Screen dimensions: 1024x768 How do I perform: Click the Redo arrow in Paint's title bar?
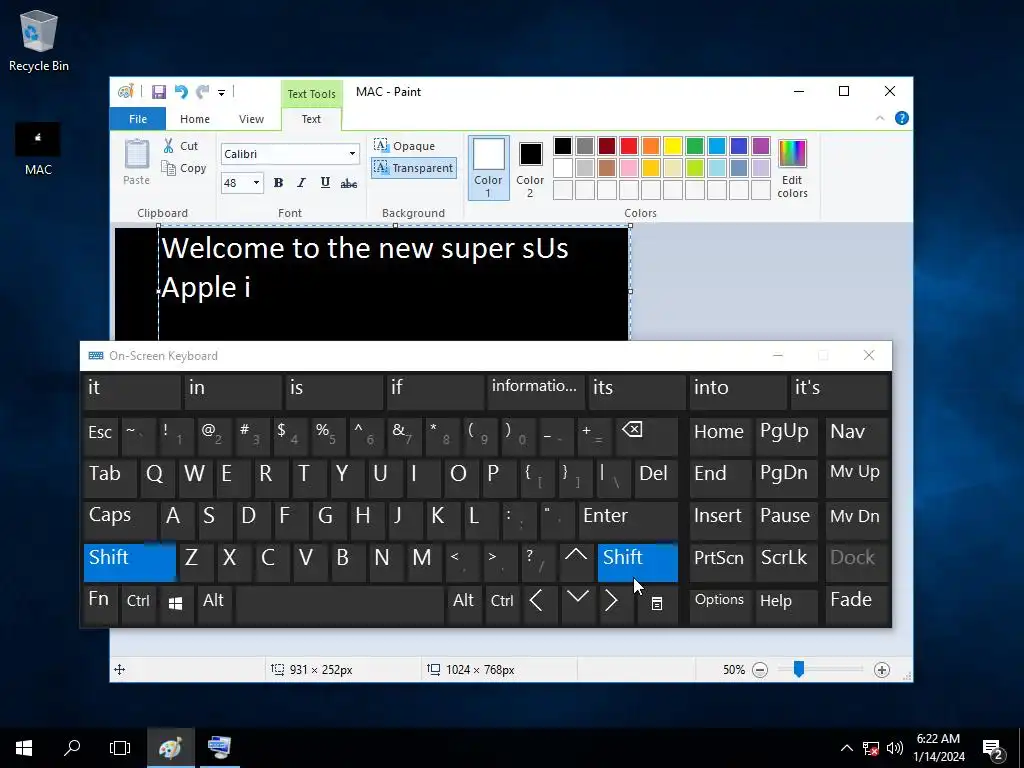pos(202,92)
